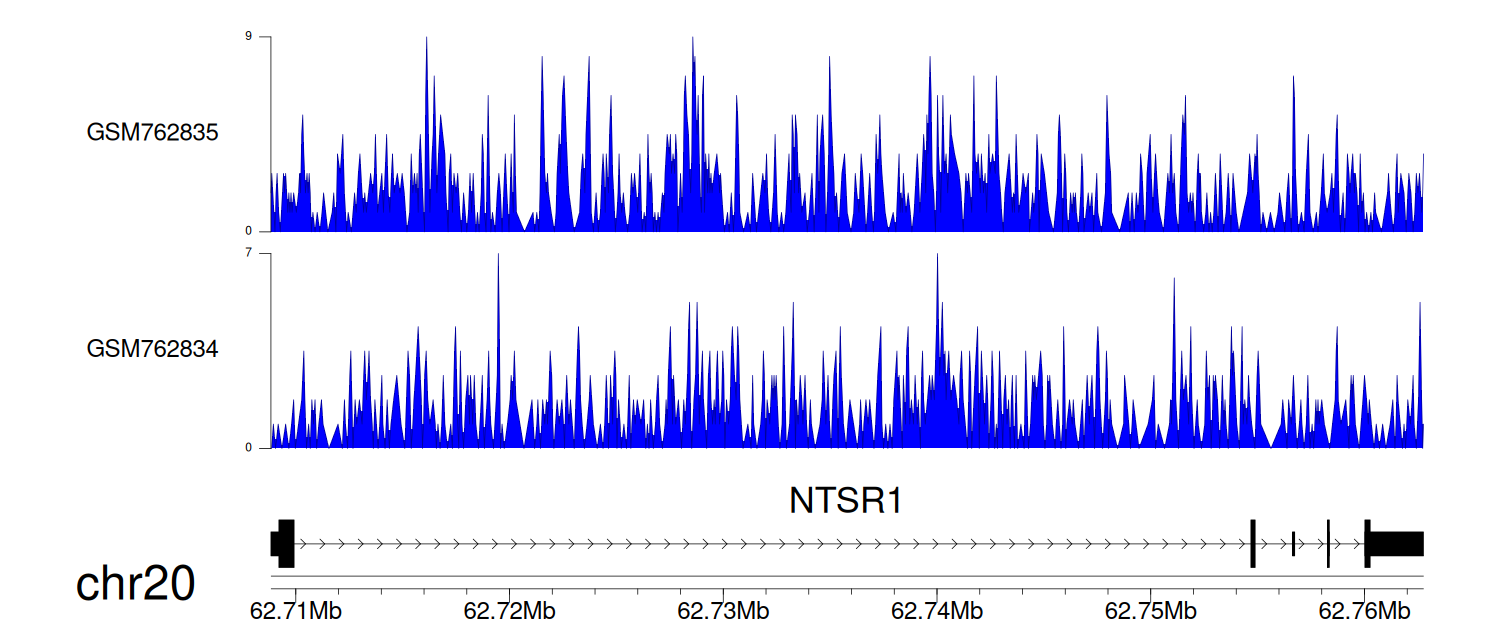The height and width of the screenshot is (640, 1500).
Task: Click the 62.71Mb axis tick label
Action: (296, 609)
